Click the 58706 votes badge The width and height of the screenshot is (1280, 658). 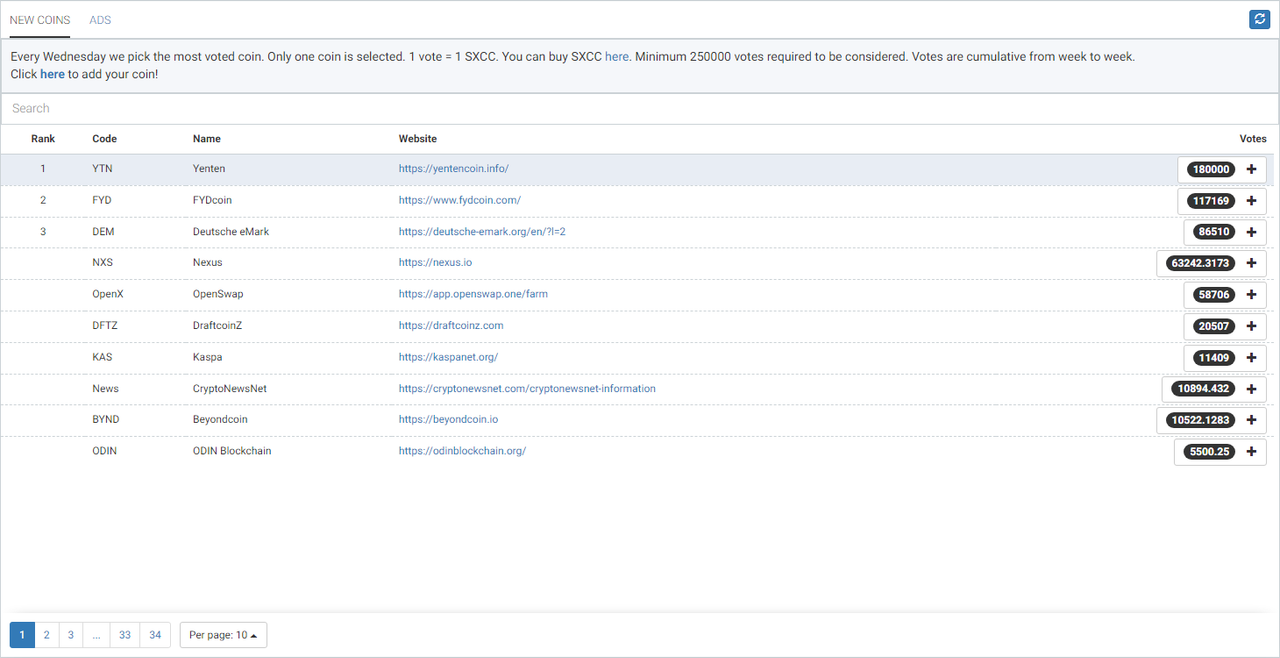[1214, 295]
